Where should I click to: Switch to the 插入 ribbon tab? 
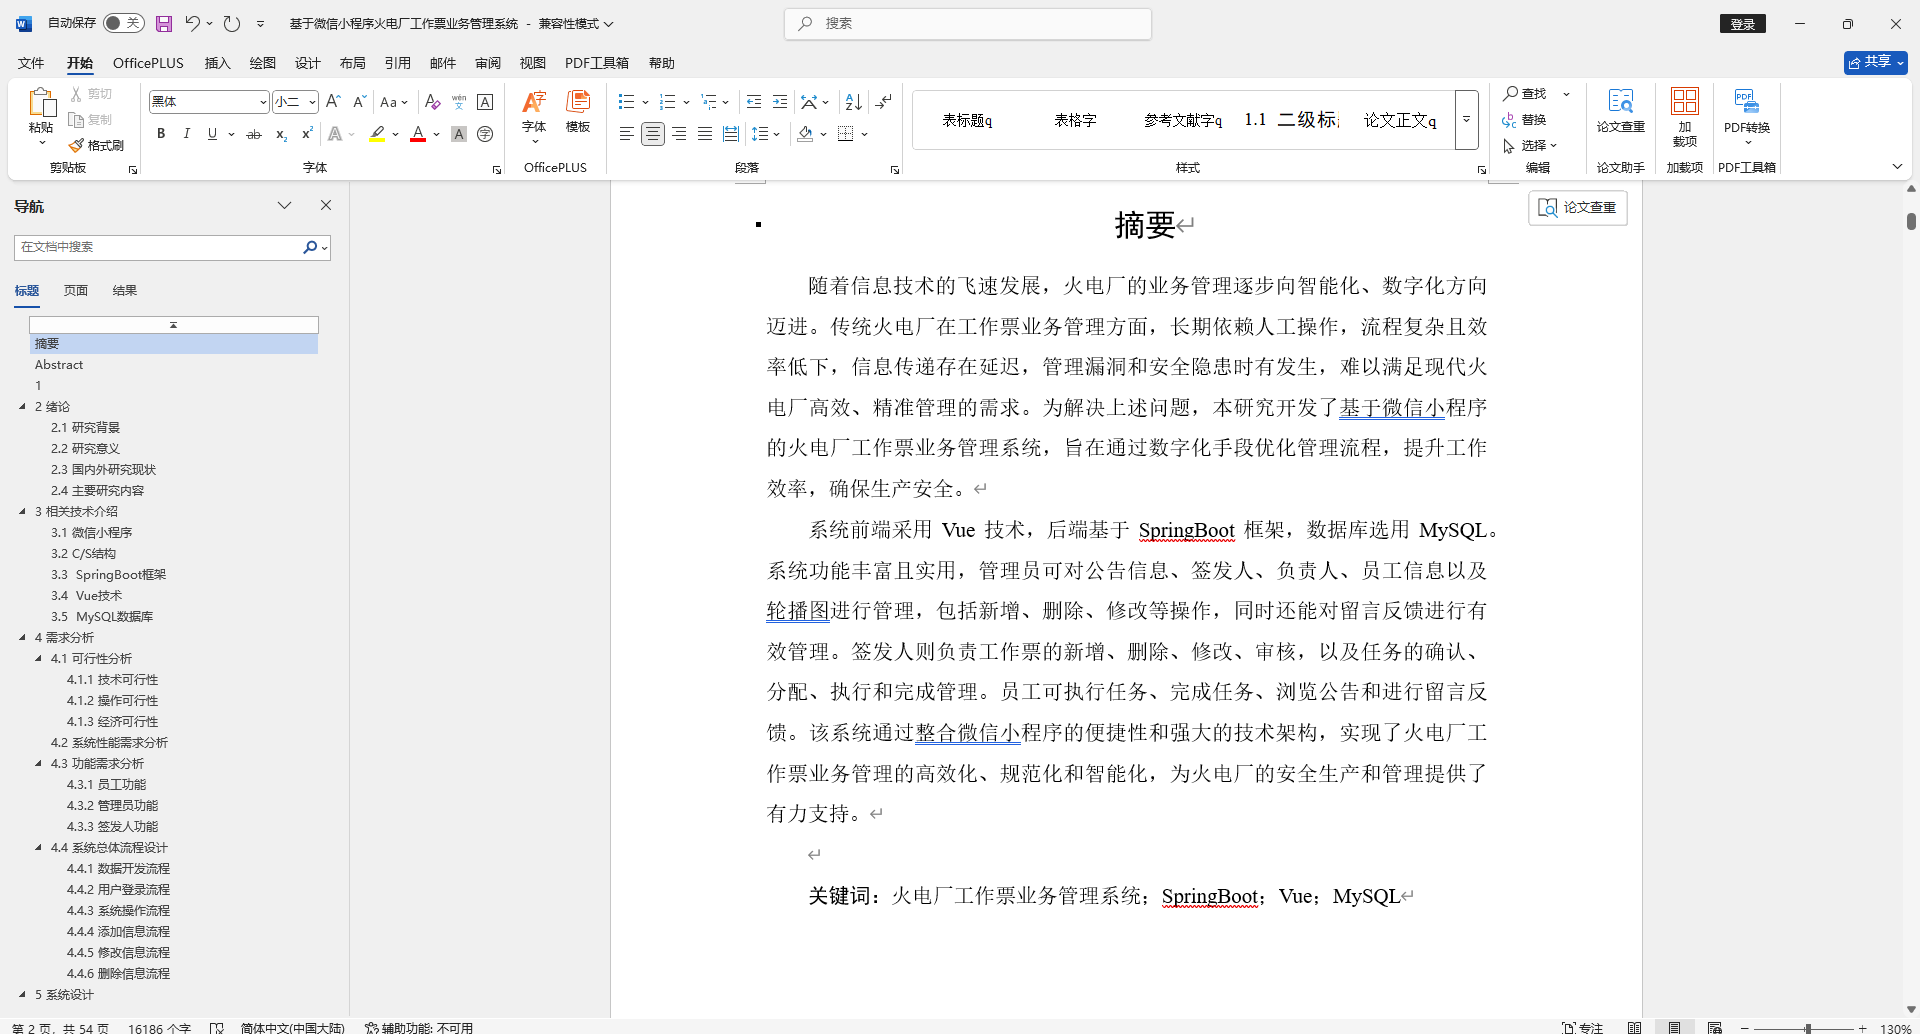(x=217, y=62)
